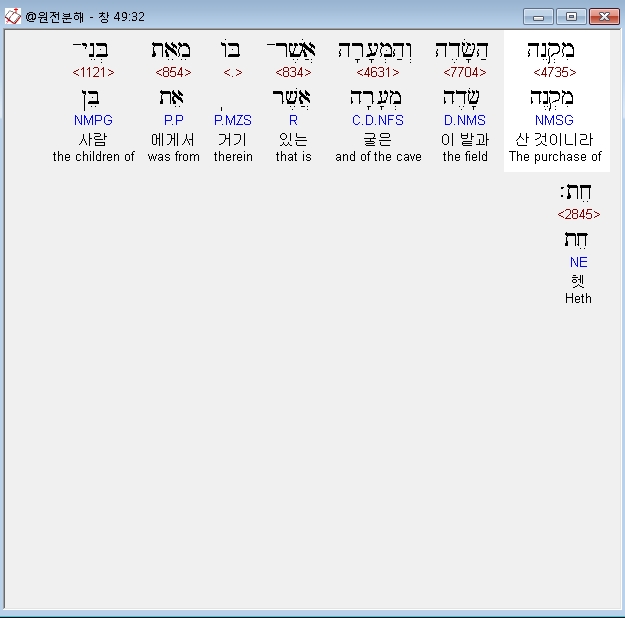Click the Korean gloss '거기'
This screenshot has height=618, width=625.
pos(233,140)
